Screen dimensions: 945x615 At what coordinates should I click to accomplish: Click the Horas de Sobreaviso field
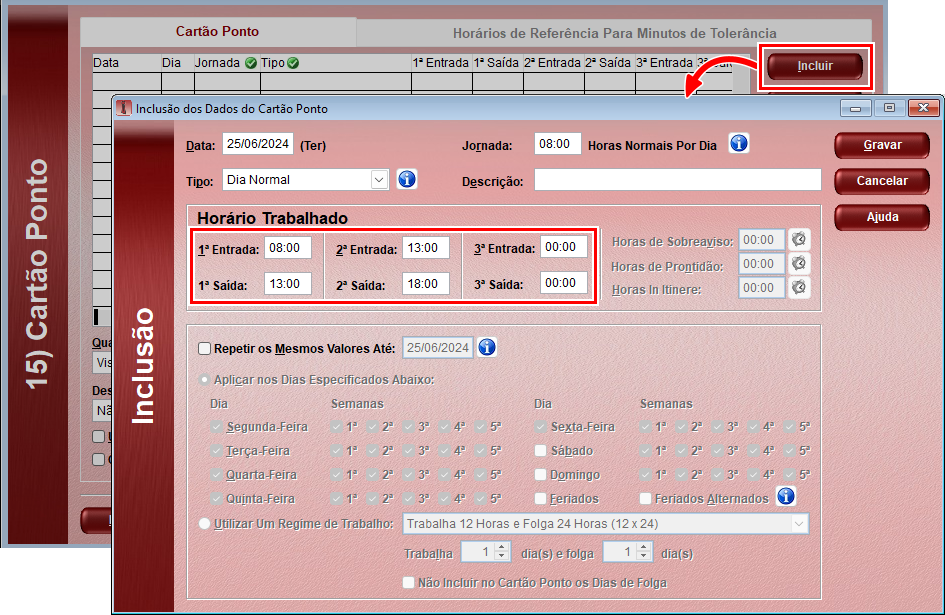(762, 240)
